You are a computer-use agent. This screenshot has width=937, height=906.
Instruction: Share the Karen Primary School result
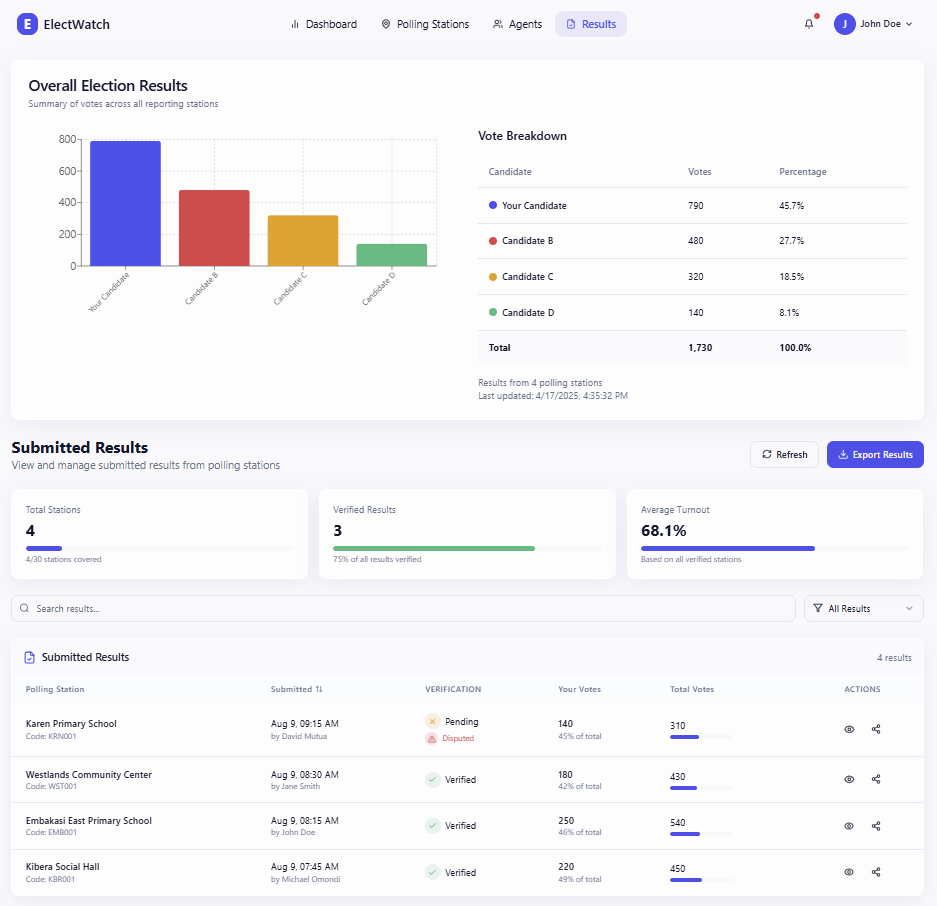click(876, 729)
